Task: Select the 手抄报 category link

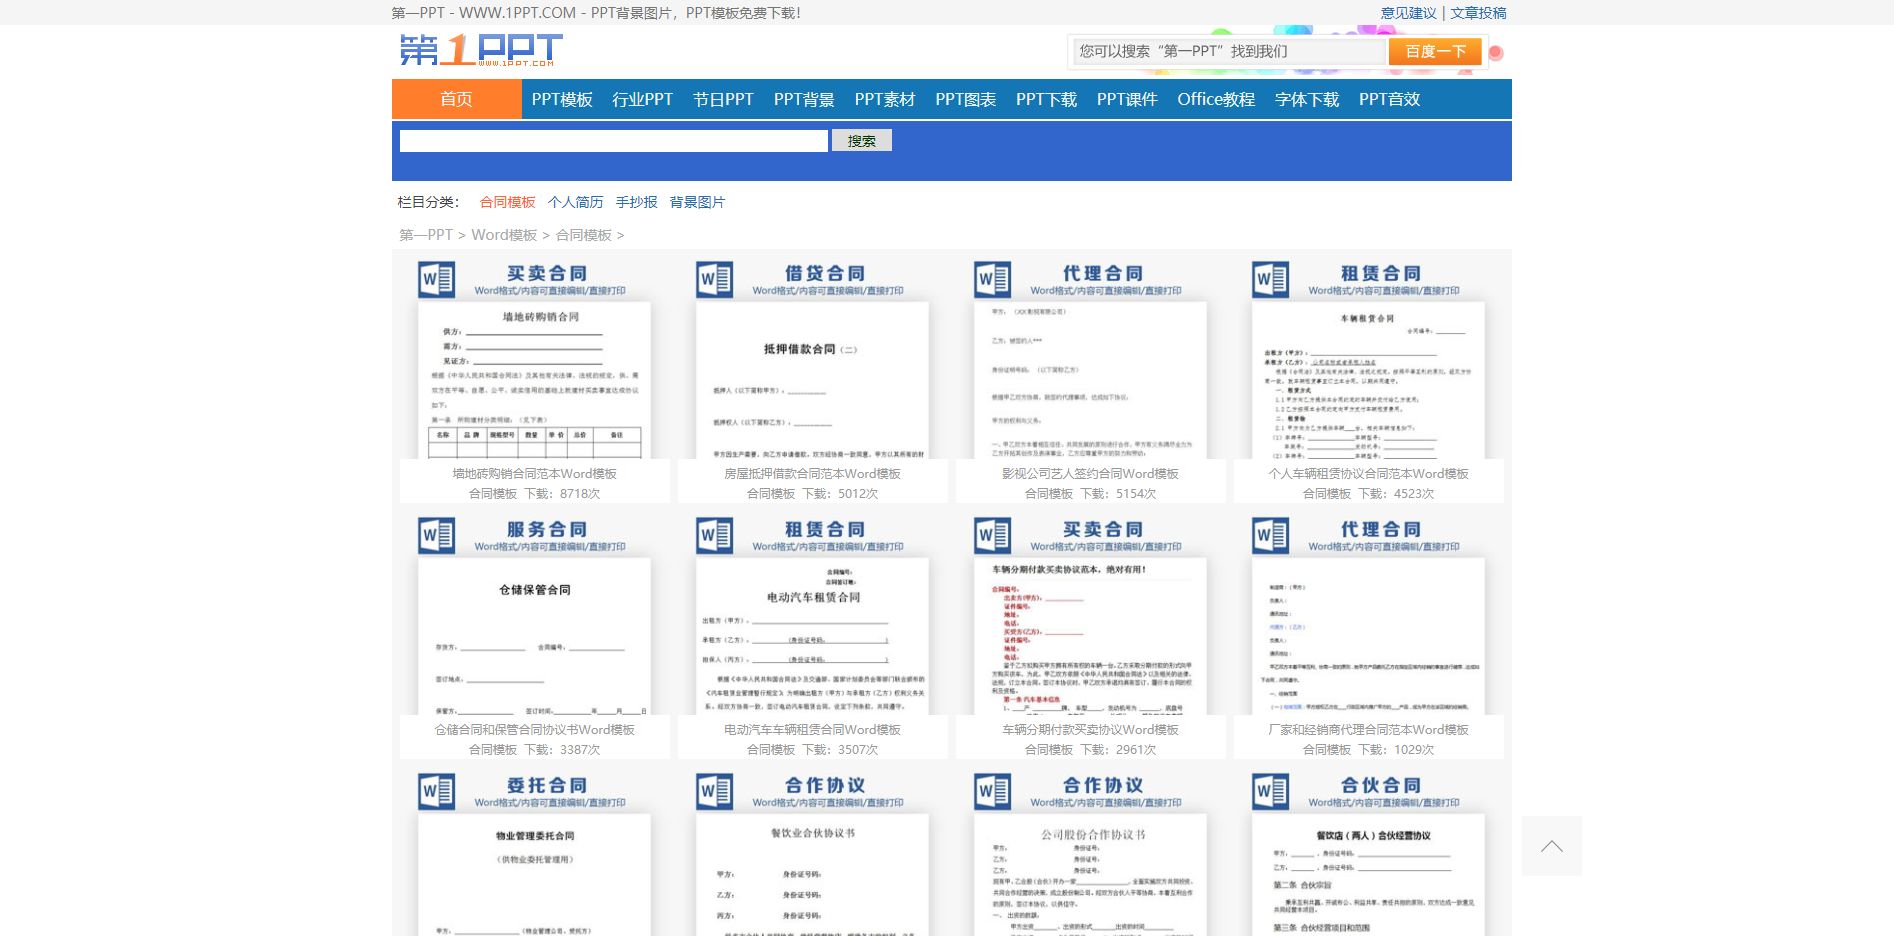Action: 636,202
